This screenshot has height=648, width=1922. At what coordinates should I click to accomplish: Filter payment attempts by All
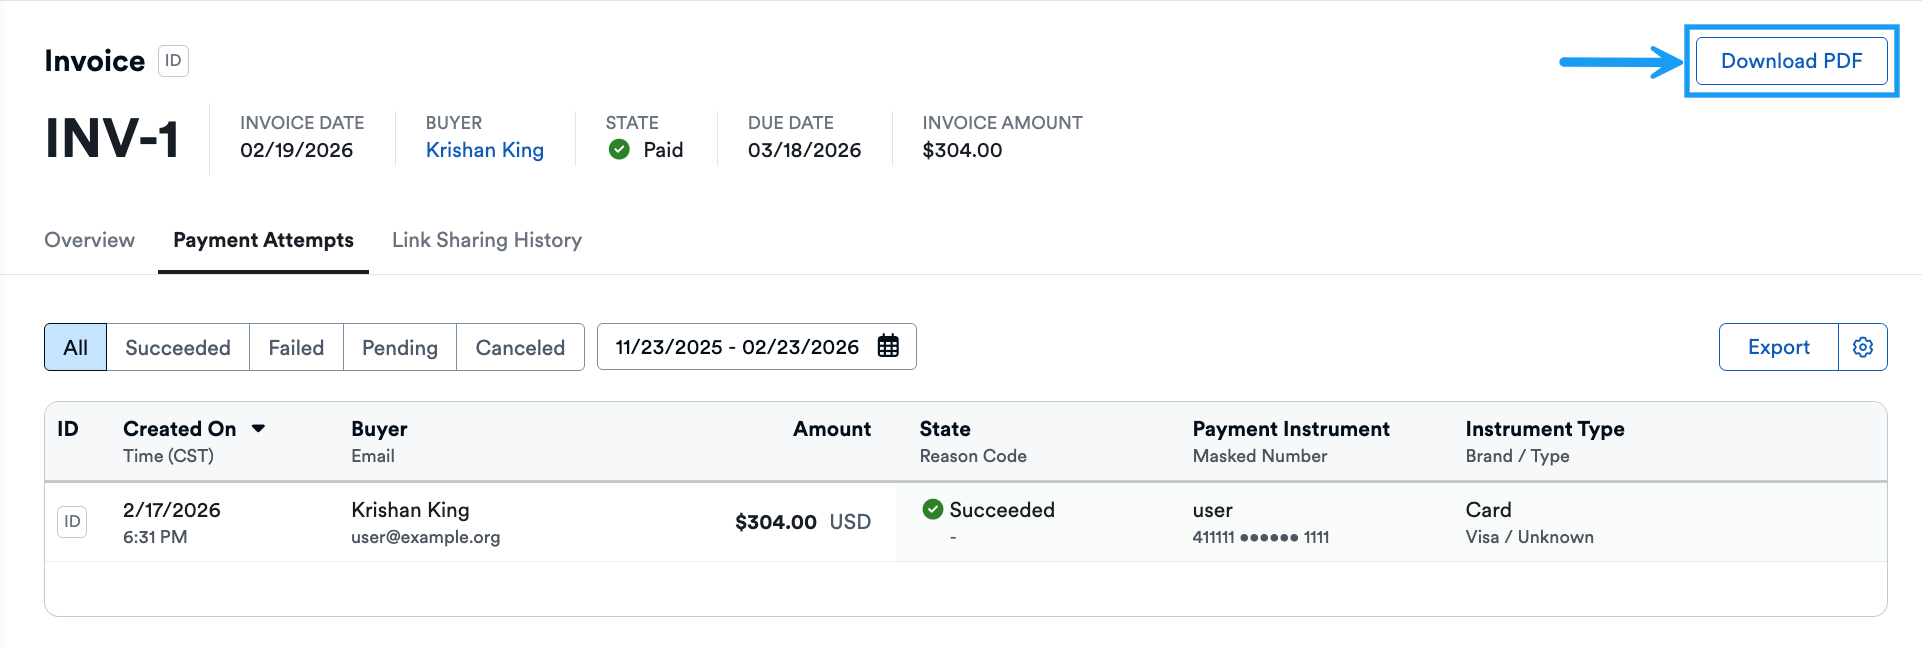pyautogui.click(x=75, y=347)
